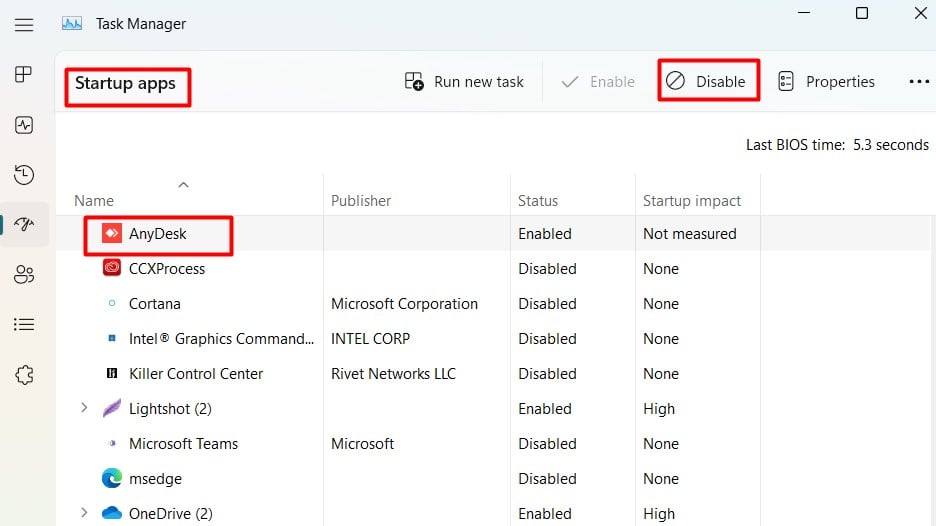Screen dimensions: 936x526
Task: Sort by the Name column header
Action: click(x=94, y=201)
